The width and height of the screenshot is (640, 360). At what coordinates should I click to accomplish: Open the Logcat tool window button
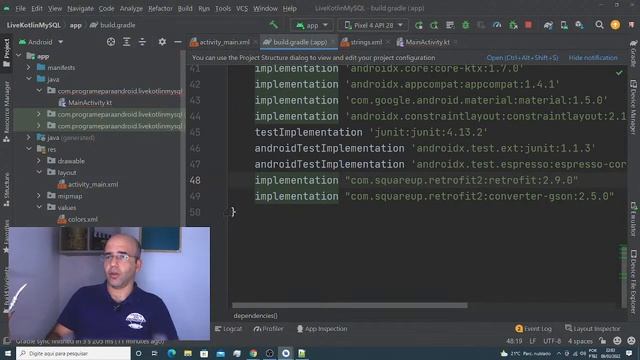pos(229,329)
